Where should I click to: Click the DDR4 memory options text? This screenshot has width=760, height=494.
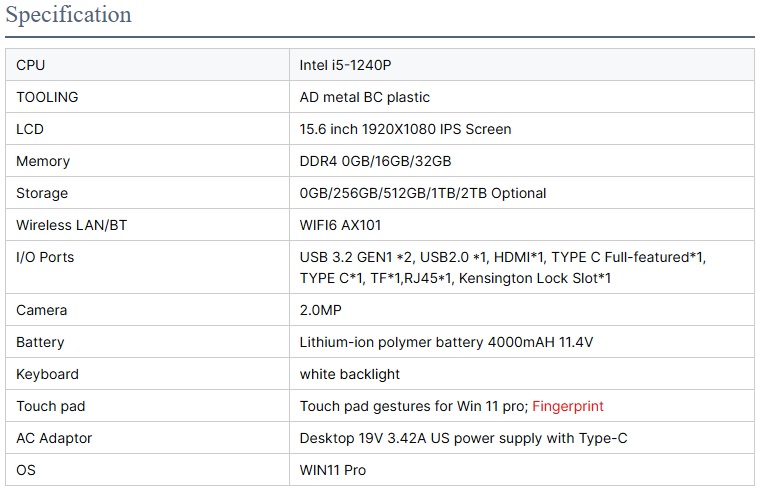click(x=375, y=161)
